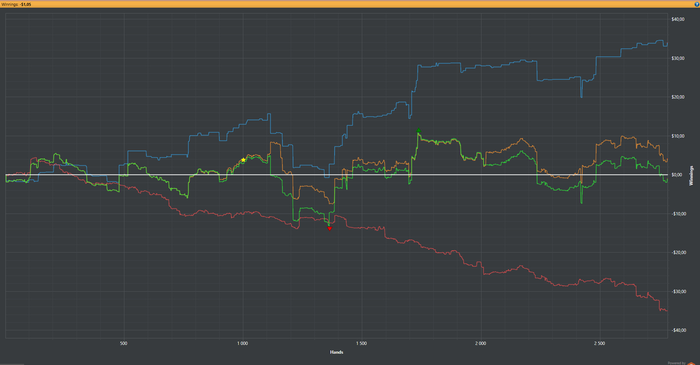Click the '$0,00' y-axis label
Screen dimensions: 700x365
click(677, 175)
